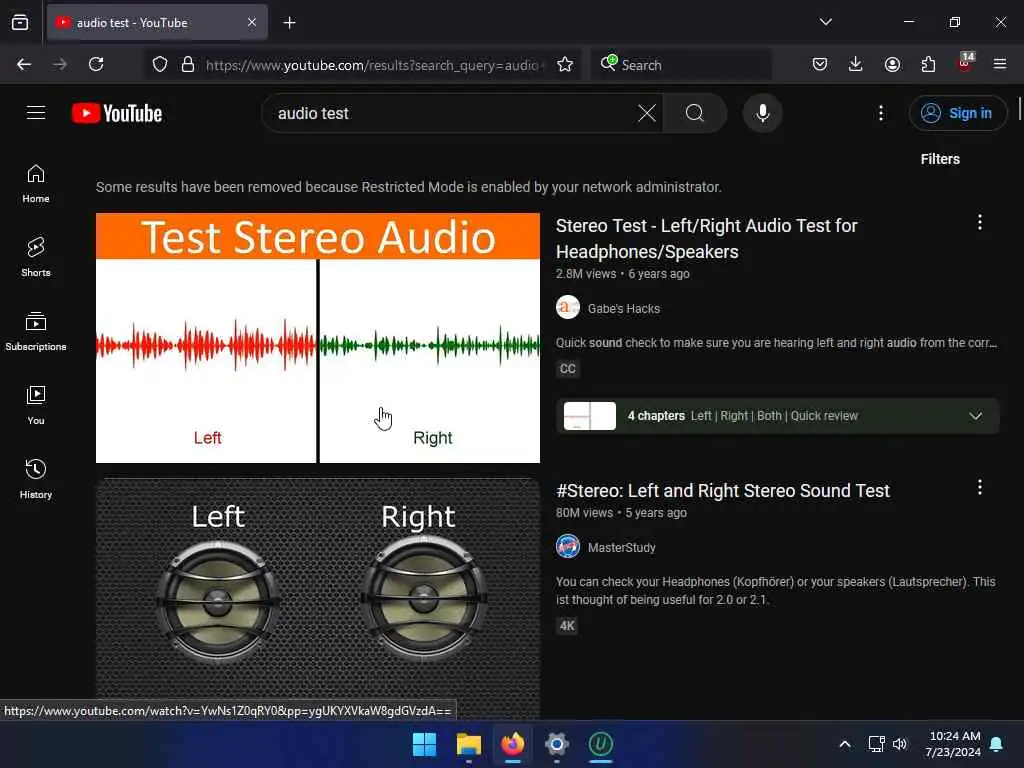Open the Filters option
The width and height of the screenshot is (1024, 768).
pyautogui.click(x=940, y=159)
